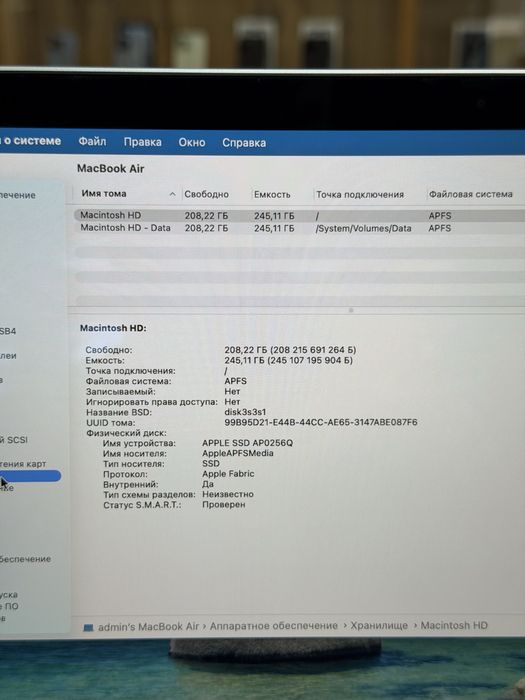
Task: Click the AppleAPFSMedia media name value
Action: pos(238,453)
